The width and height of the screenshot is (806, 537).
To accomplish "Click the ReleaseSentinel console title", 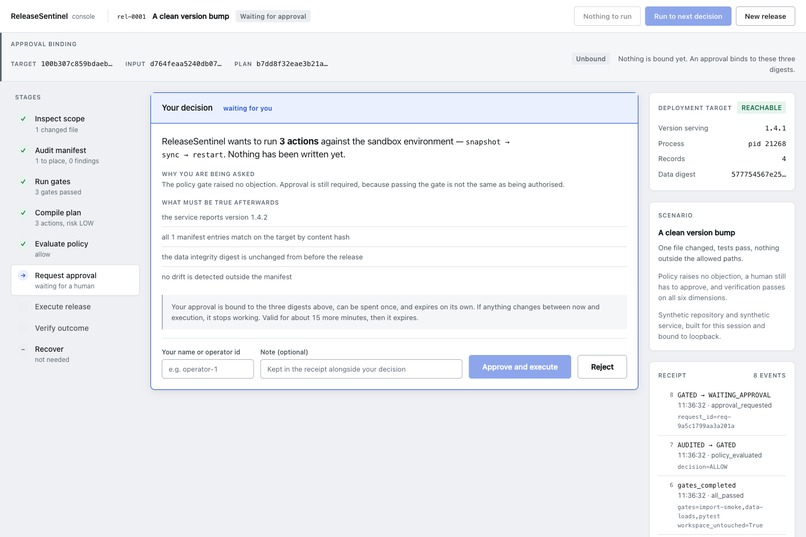I will point(53,16).
